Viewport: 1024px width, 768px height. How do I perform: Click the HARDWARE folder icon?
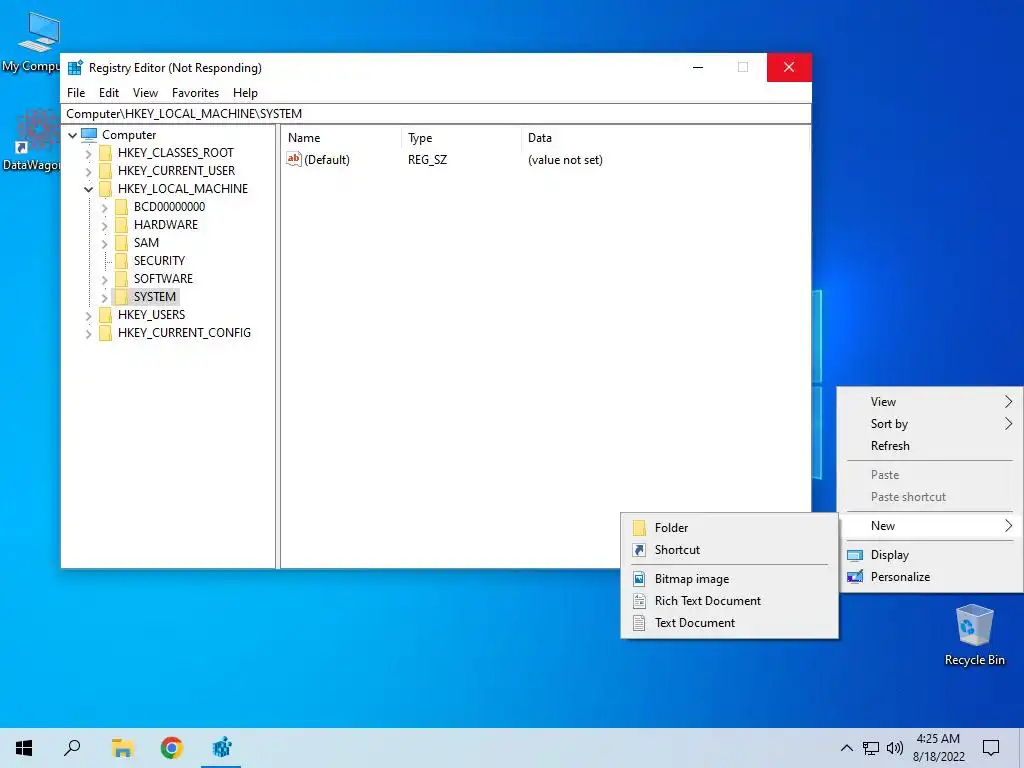(x=121, y=225)
